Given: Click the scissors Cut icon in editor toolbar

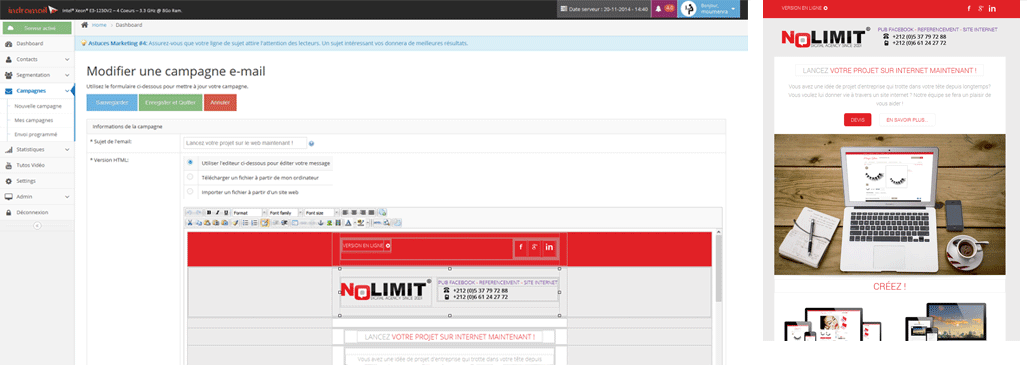Looking at the screenshot, I should 190,223.
